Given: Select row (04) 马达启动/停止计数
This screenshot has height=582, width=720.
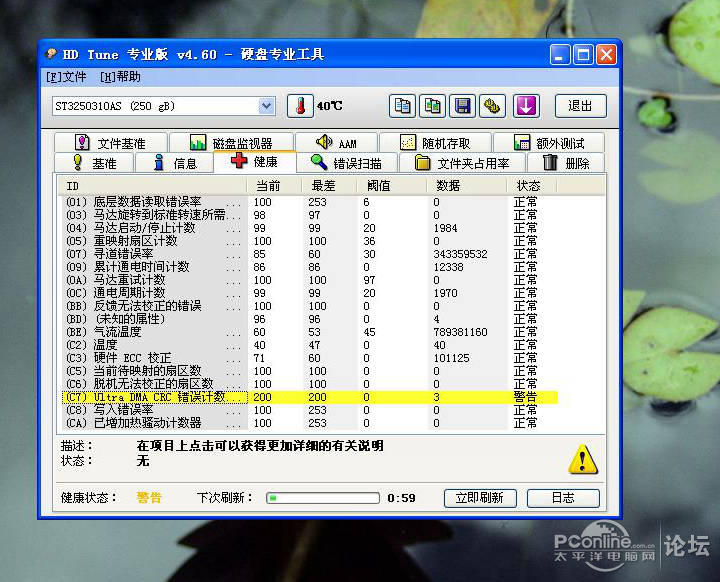Looking at the screenshot, I should coord(309,228).
